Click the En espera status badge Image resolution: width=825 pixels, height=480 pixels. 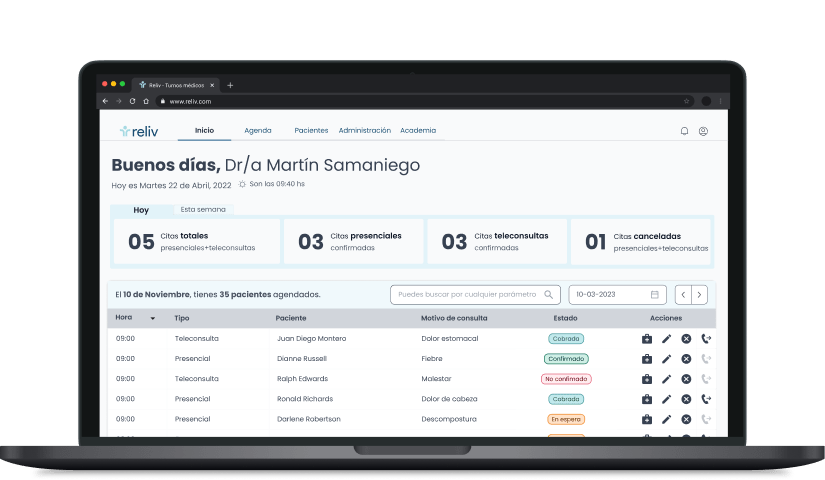(x=566, y=419)
